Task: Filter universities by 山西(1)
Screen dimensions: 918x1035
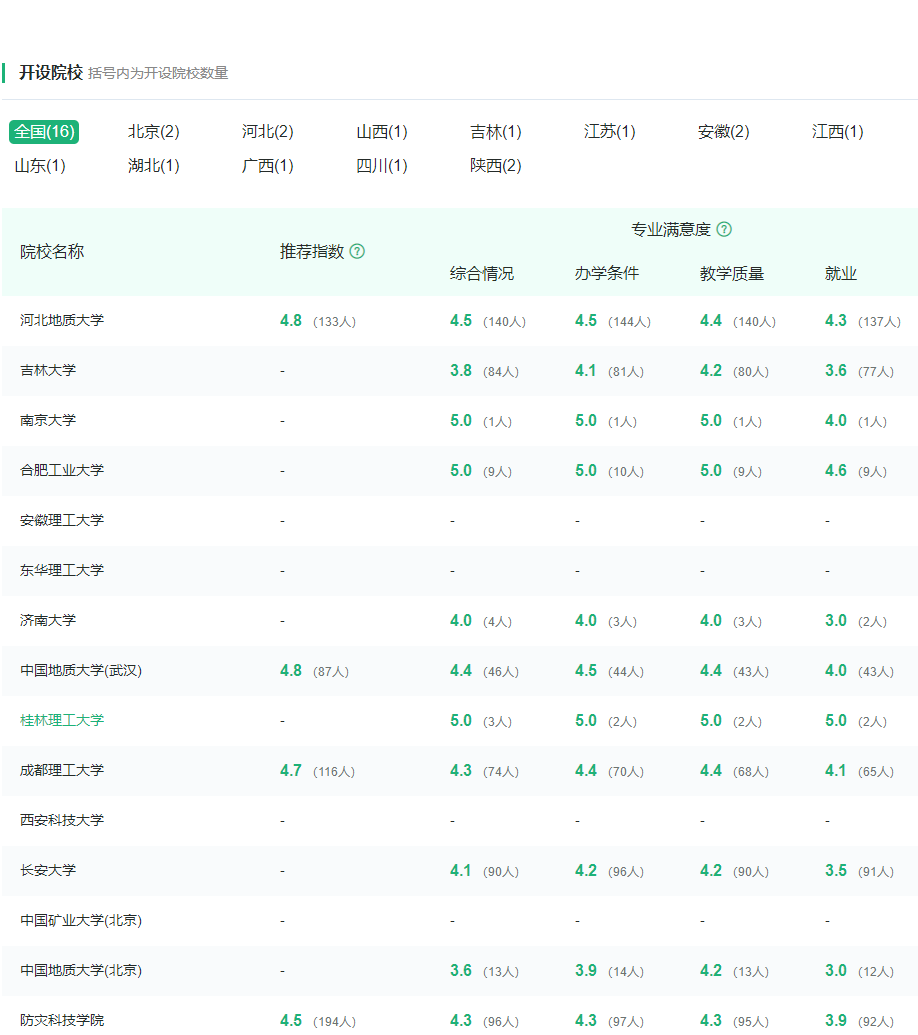Action: 381,131
